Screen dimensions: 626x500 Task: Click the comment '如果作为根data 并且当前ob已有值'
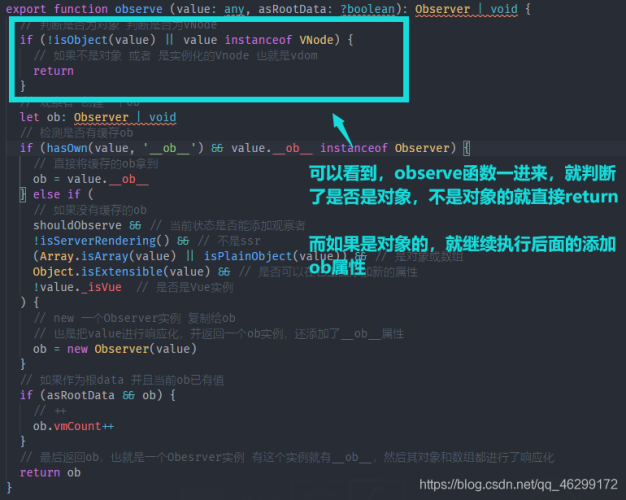pyautogui.click(x=122, y=380)
